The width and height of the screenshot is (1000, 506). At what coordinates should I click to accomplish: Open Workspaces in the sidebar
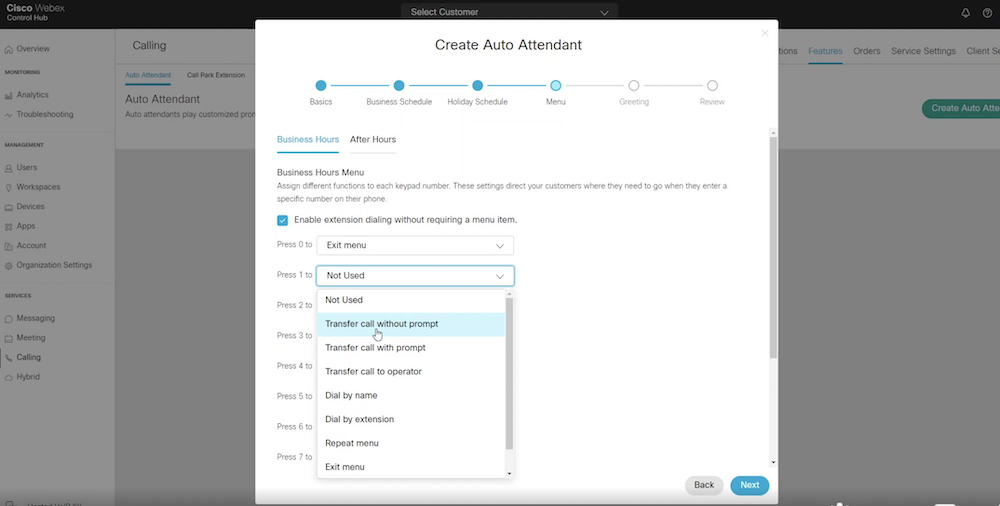click(x=38, y=188)
